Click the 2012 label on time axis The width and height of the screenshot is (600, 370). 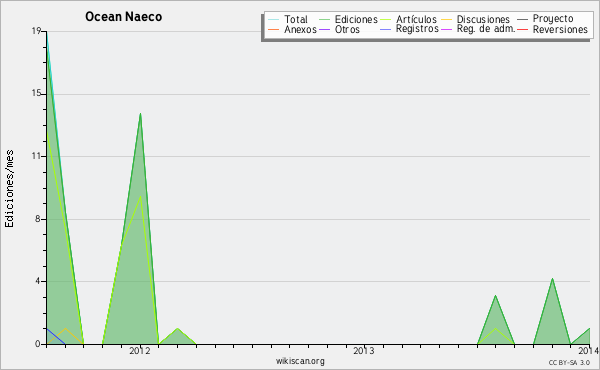140,351
